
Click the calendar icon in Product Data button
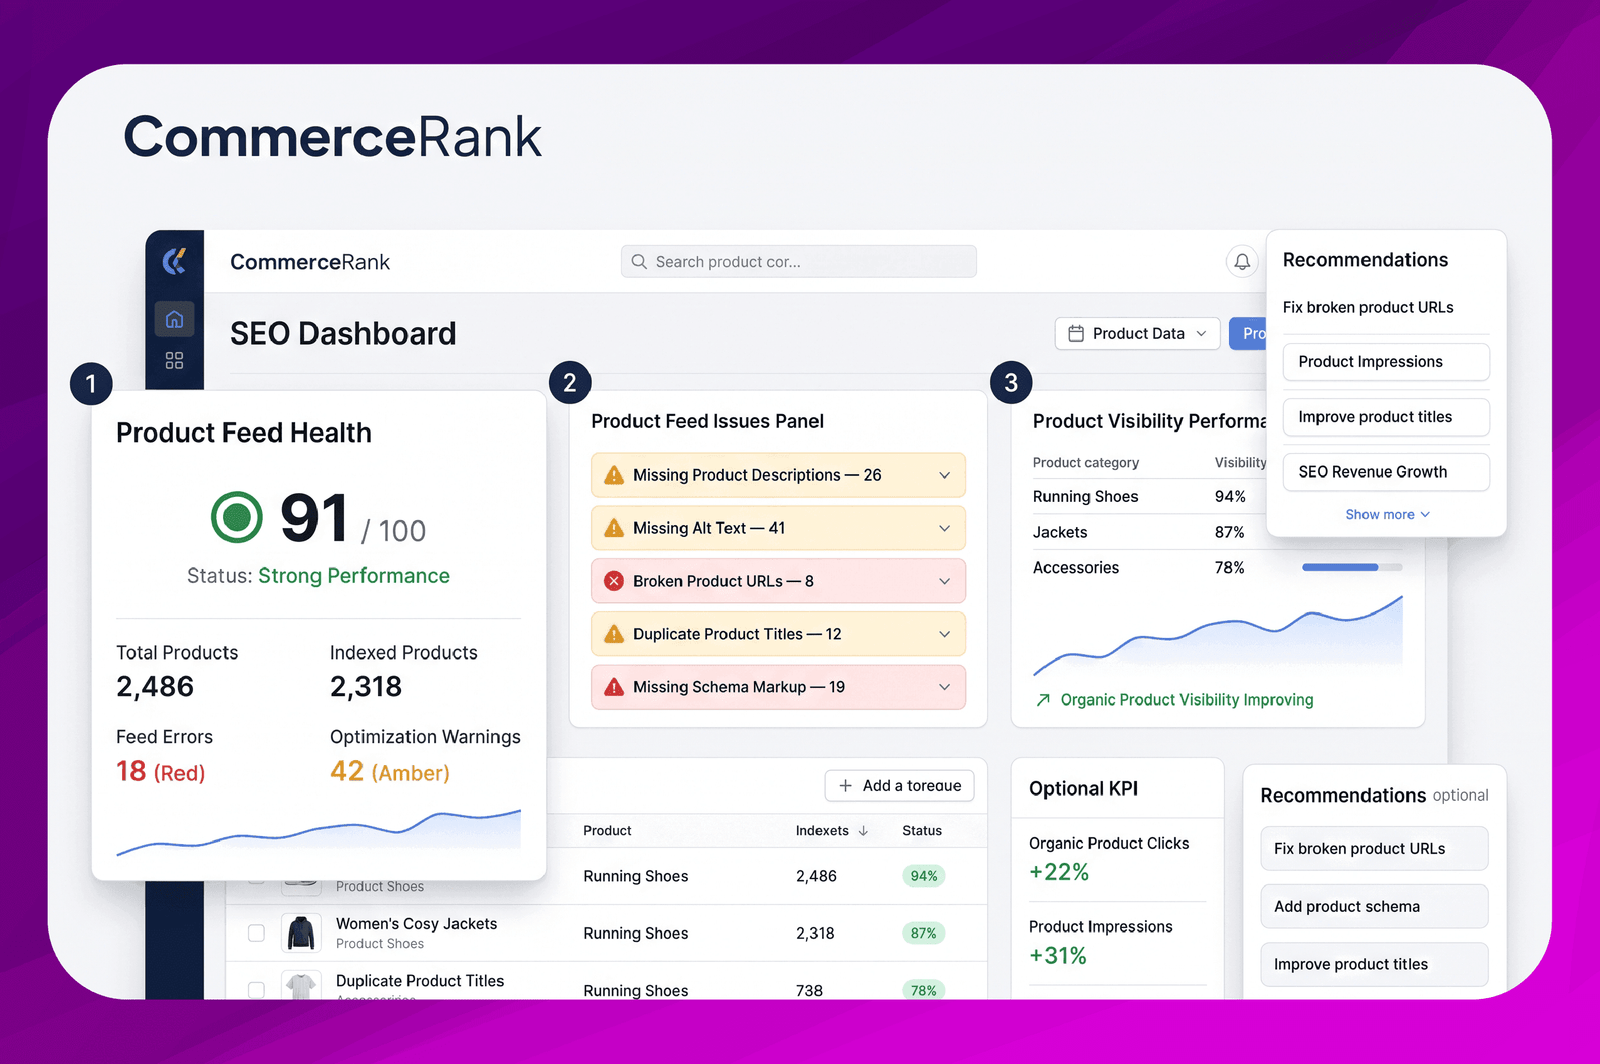1076,333
